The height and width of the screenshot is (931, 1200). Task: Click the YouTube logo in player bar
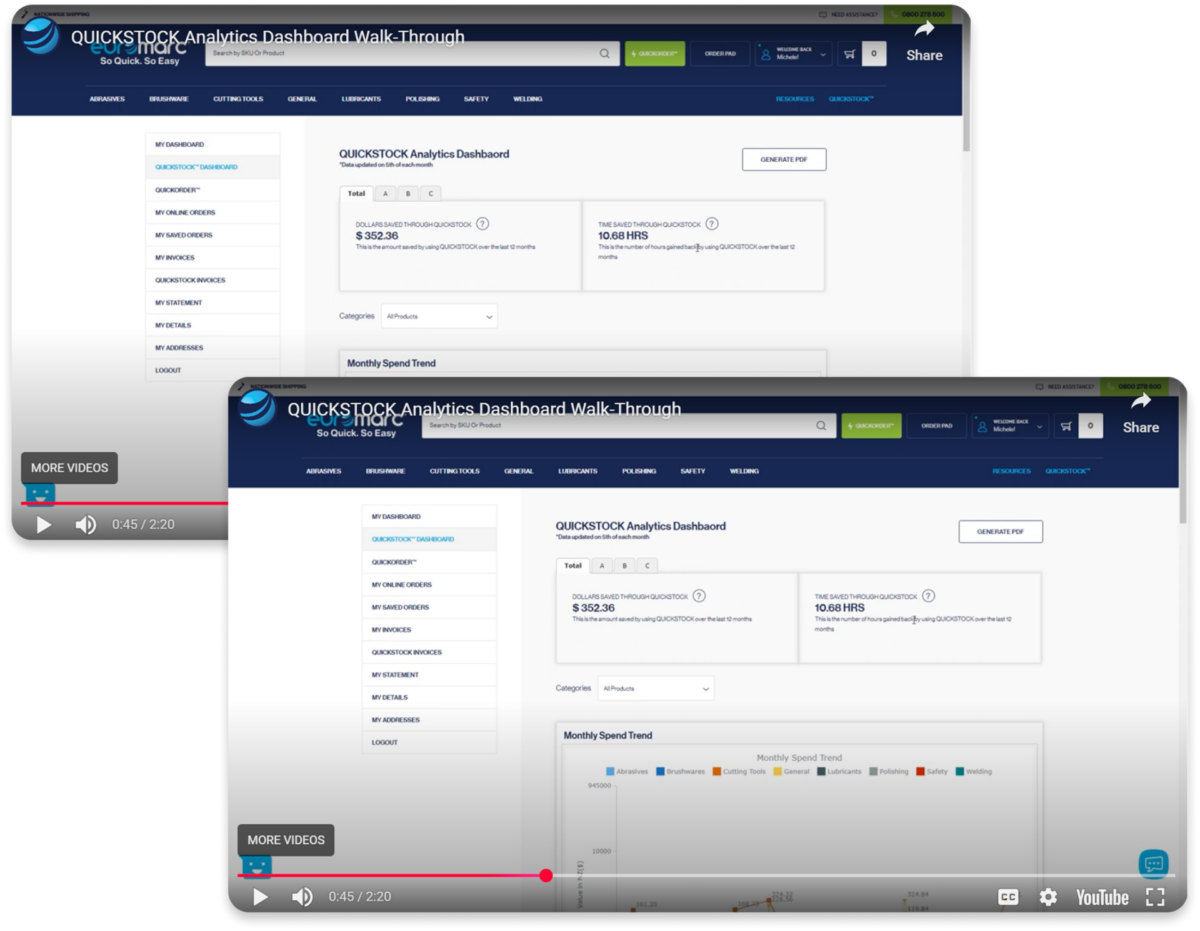click(x=1102, y=897)
